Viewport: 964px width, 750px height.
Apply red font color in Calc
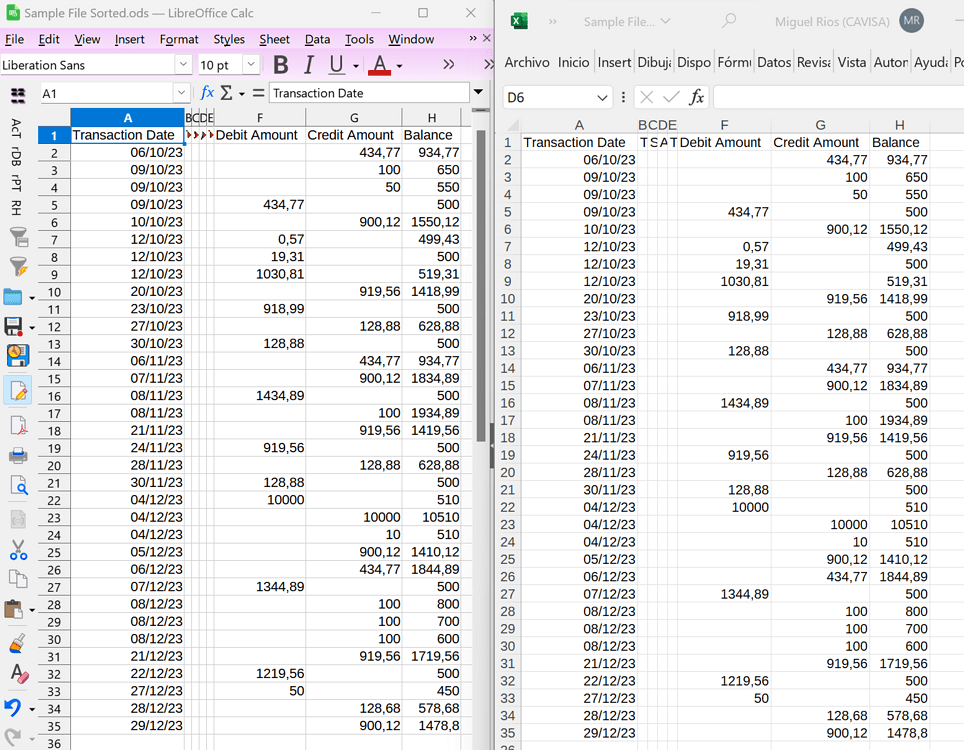tap(379, 65)
